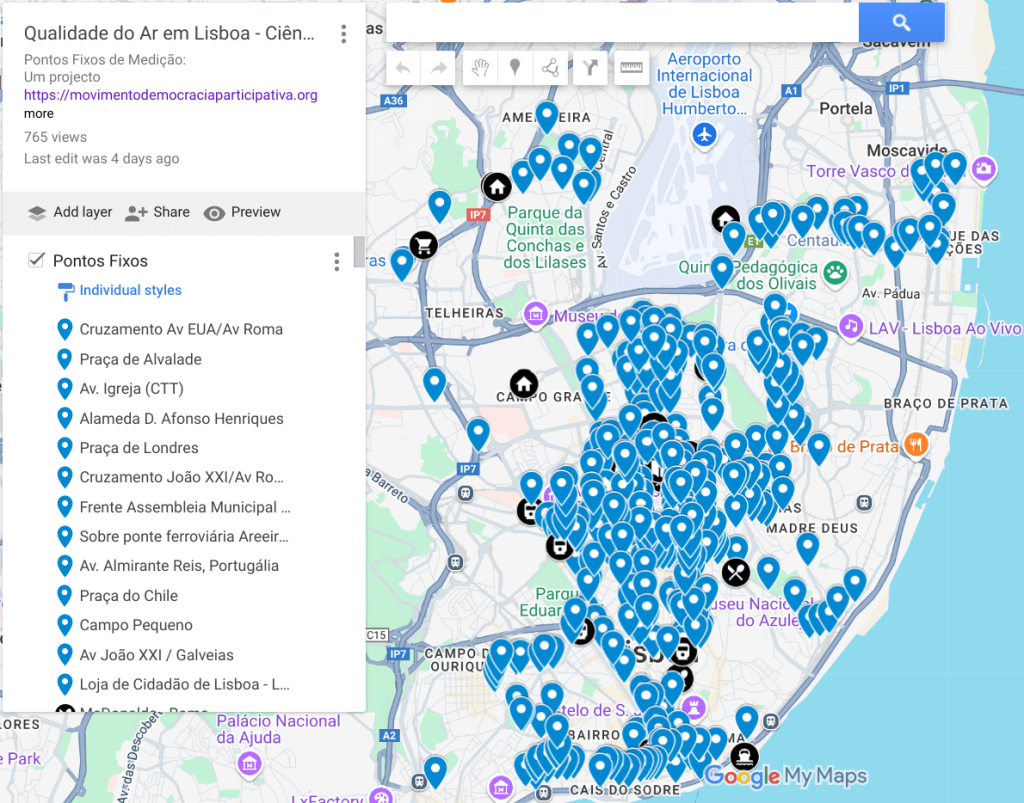Click the redo arrow in map toolbar
The image size is (1024, 803).
coord(439,68)
